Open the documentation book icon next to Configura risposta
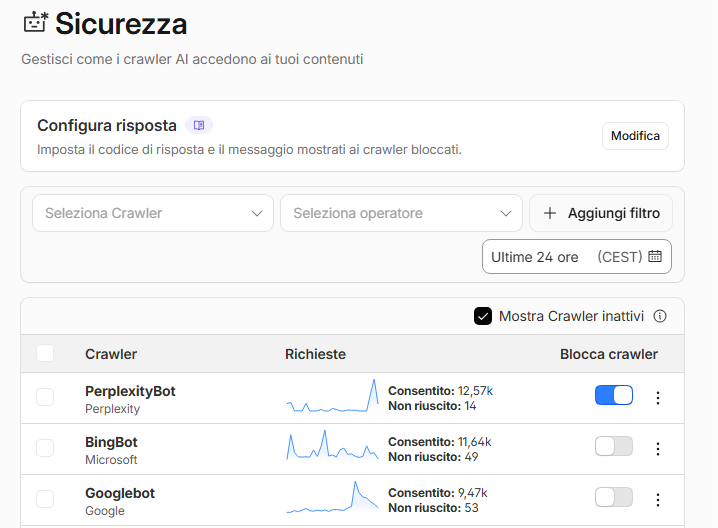 199,125
